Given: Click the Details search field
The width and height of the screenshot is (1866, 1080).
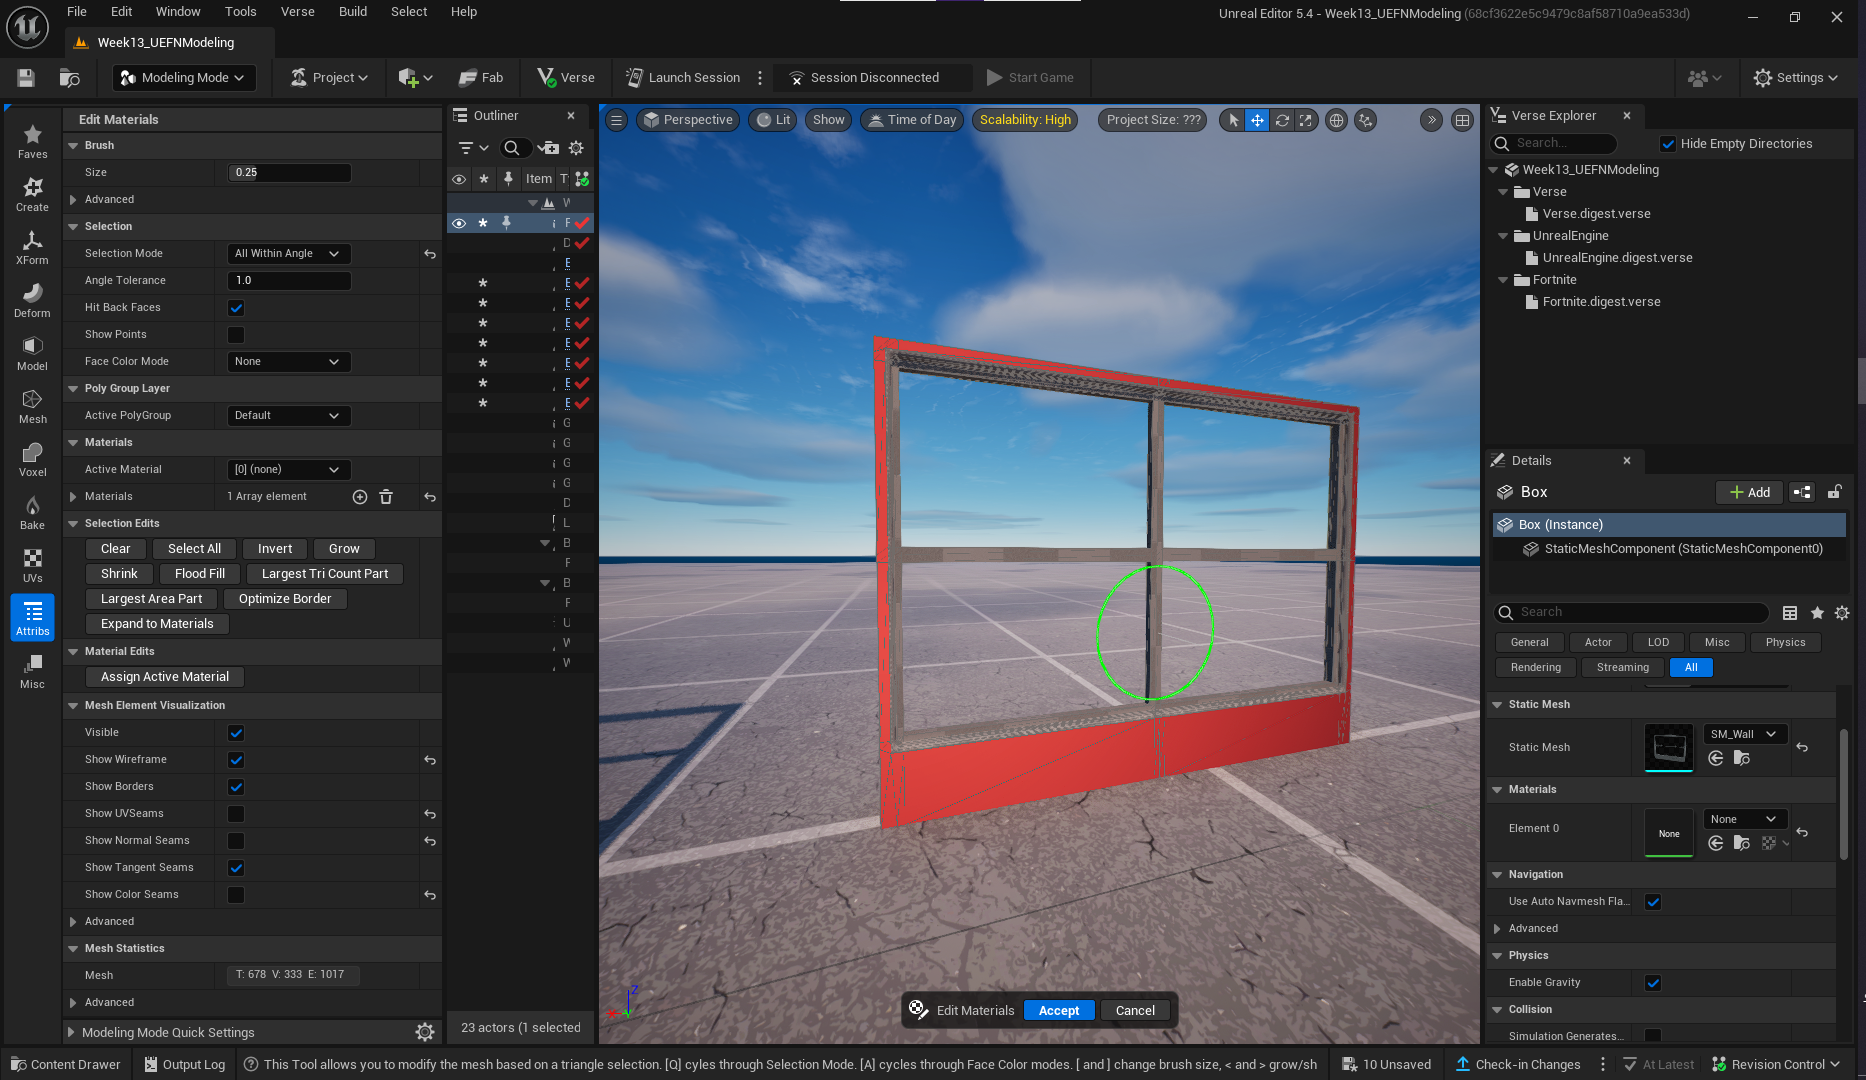Looking at the screenshot, I should click(1632, 612).
